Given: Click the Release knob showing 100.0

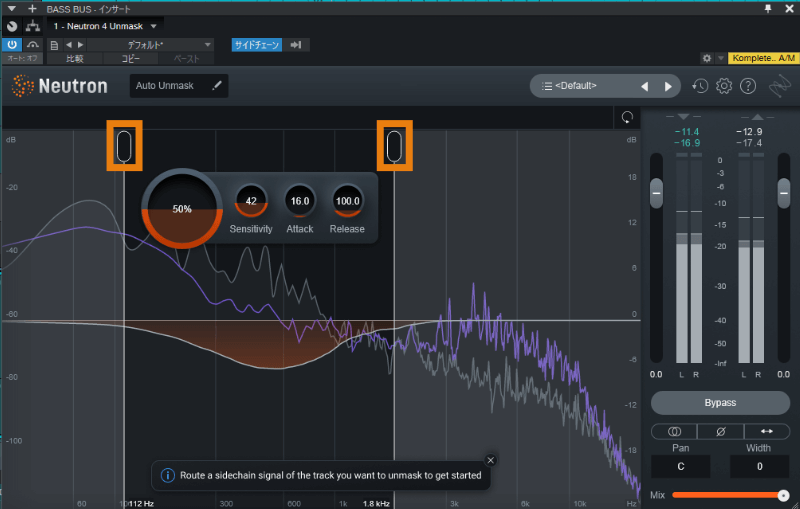Looking at the screenshot, I should [x=347, y=201].
